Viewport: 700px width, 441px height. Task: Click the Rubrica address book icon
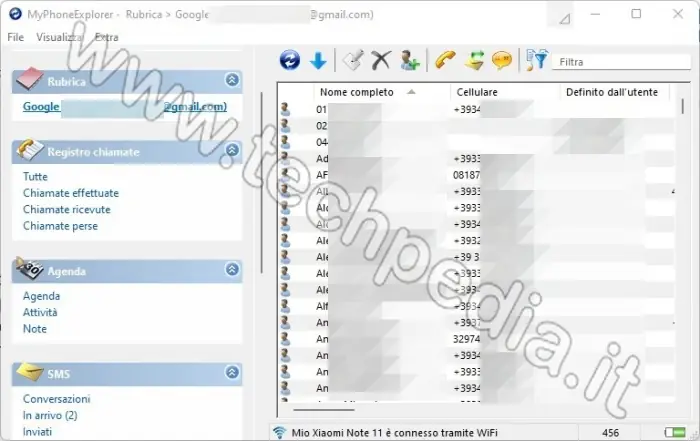(x=29, y=79)
